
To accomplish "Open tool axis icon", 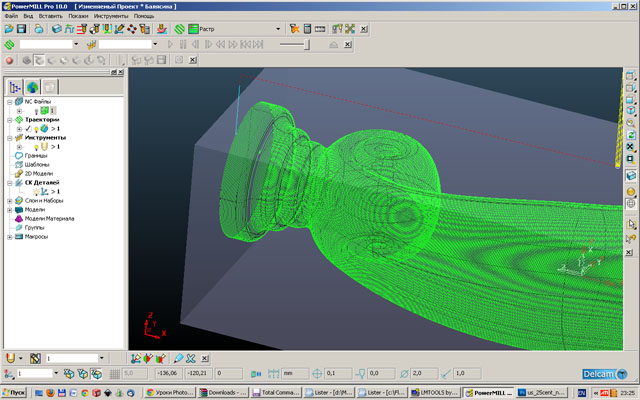I will (119, 29).
